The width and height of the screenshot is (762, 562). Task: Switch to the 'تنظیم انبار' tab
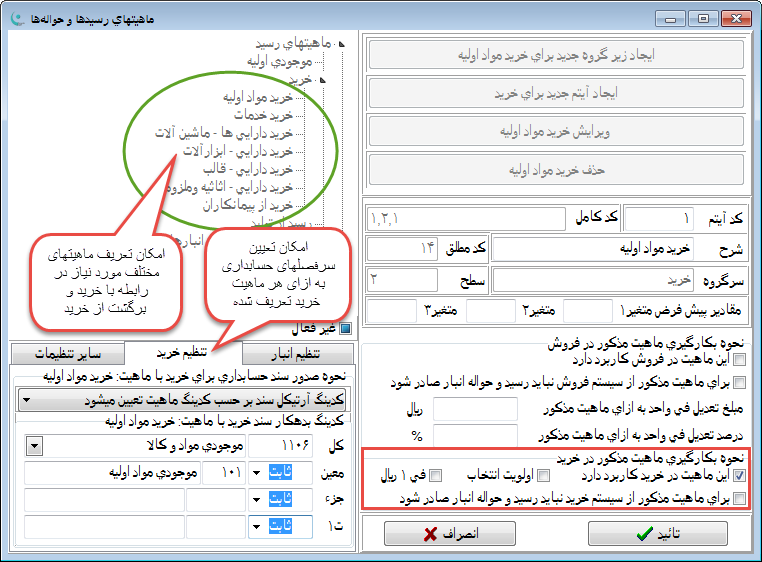click(x=298, y=353)
